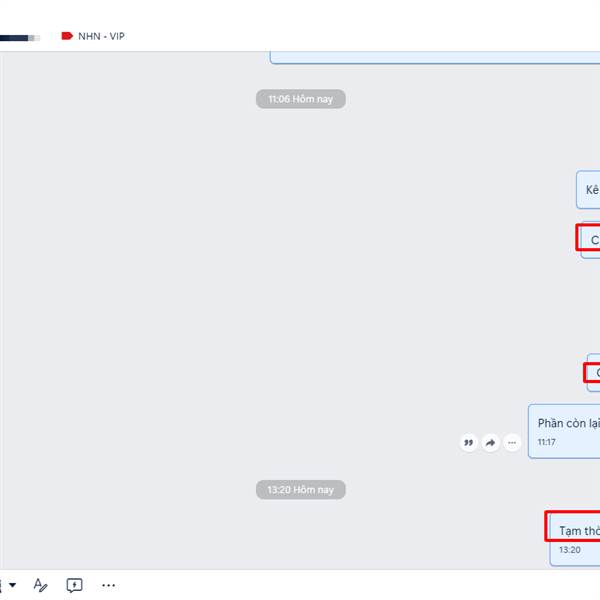Click the 11:17 timestamp in the message bubble
This screenshot has width=600, height=600.
546,442
